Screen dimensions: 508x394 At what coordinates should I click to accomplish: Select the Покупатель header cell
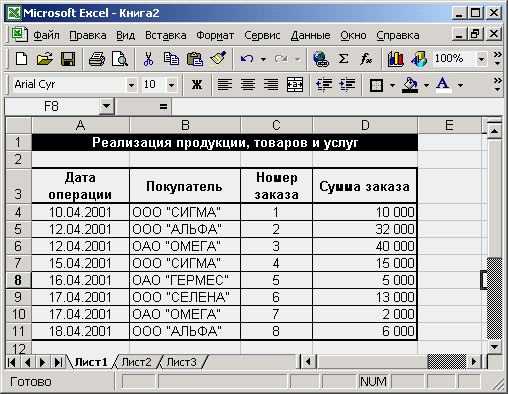(185, 186)
